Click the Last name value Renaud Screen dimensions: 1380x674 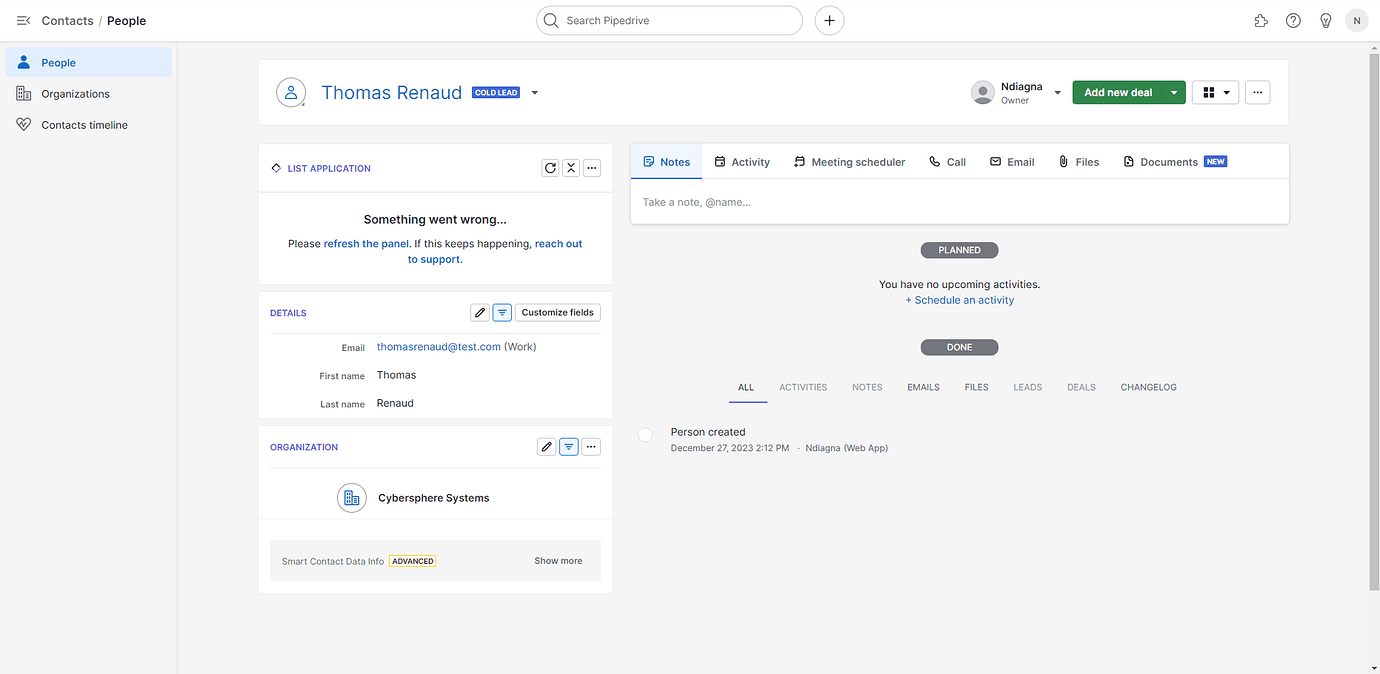395,403
